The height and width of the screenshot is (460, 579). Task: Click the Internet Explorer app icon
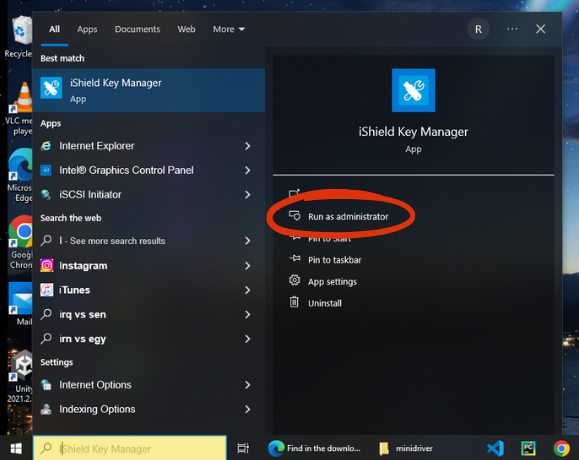tap(46, 146)
